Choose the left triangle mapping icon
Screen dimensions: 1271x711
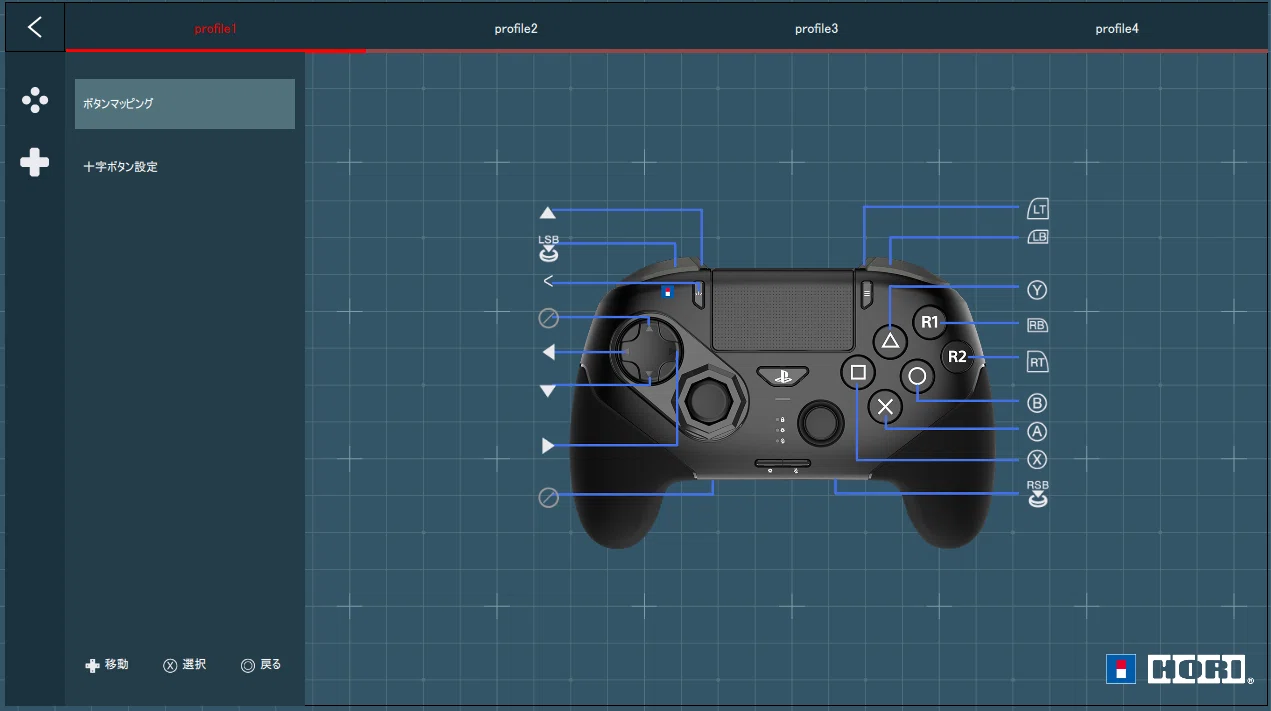click(547, 352)
